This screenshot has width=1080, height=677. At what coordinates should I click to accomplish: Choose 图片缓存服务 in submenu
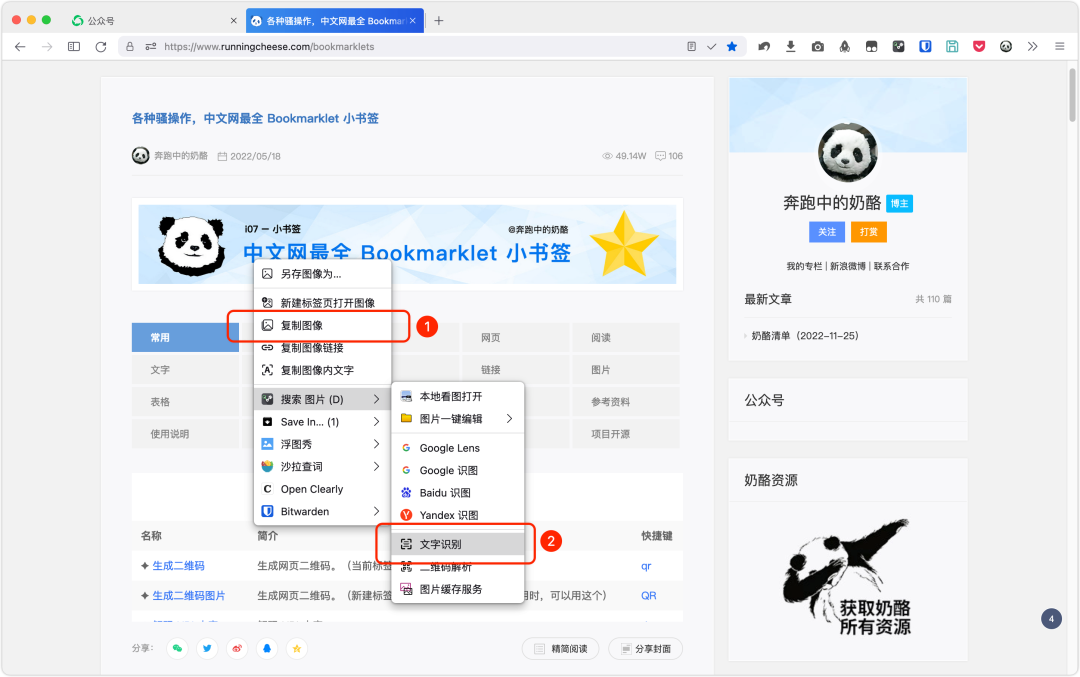[458, 590]
